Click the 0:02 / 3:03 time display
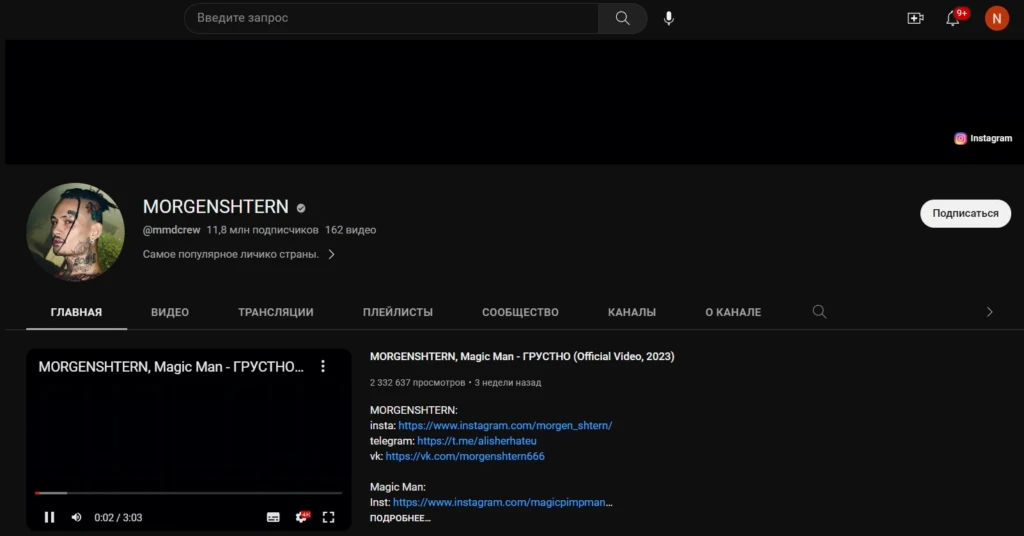Image resolution: width=1024 pixels, height=536 pixels. click(118, 518)
